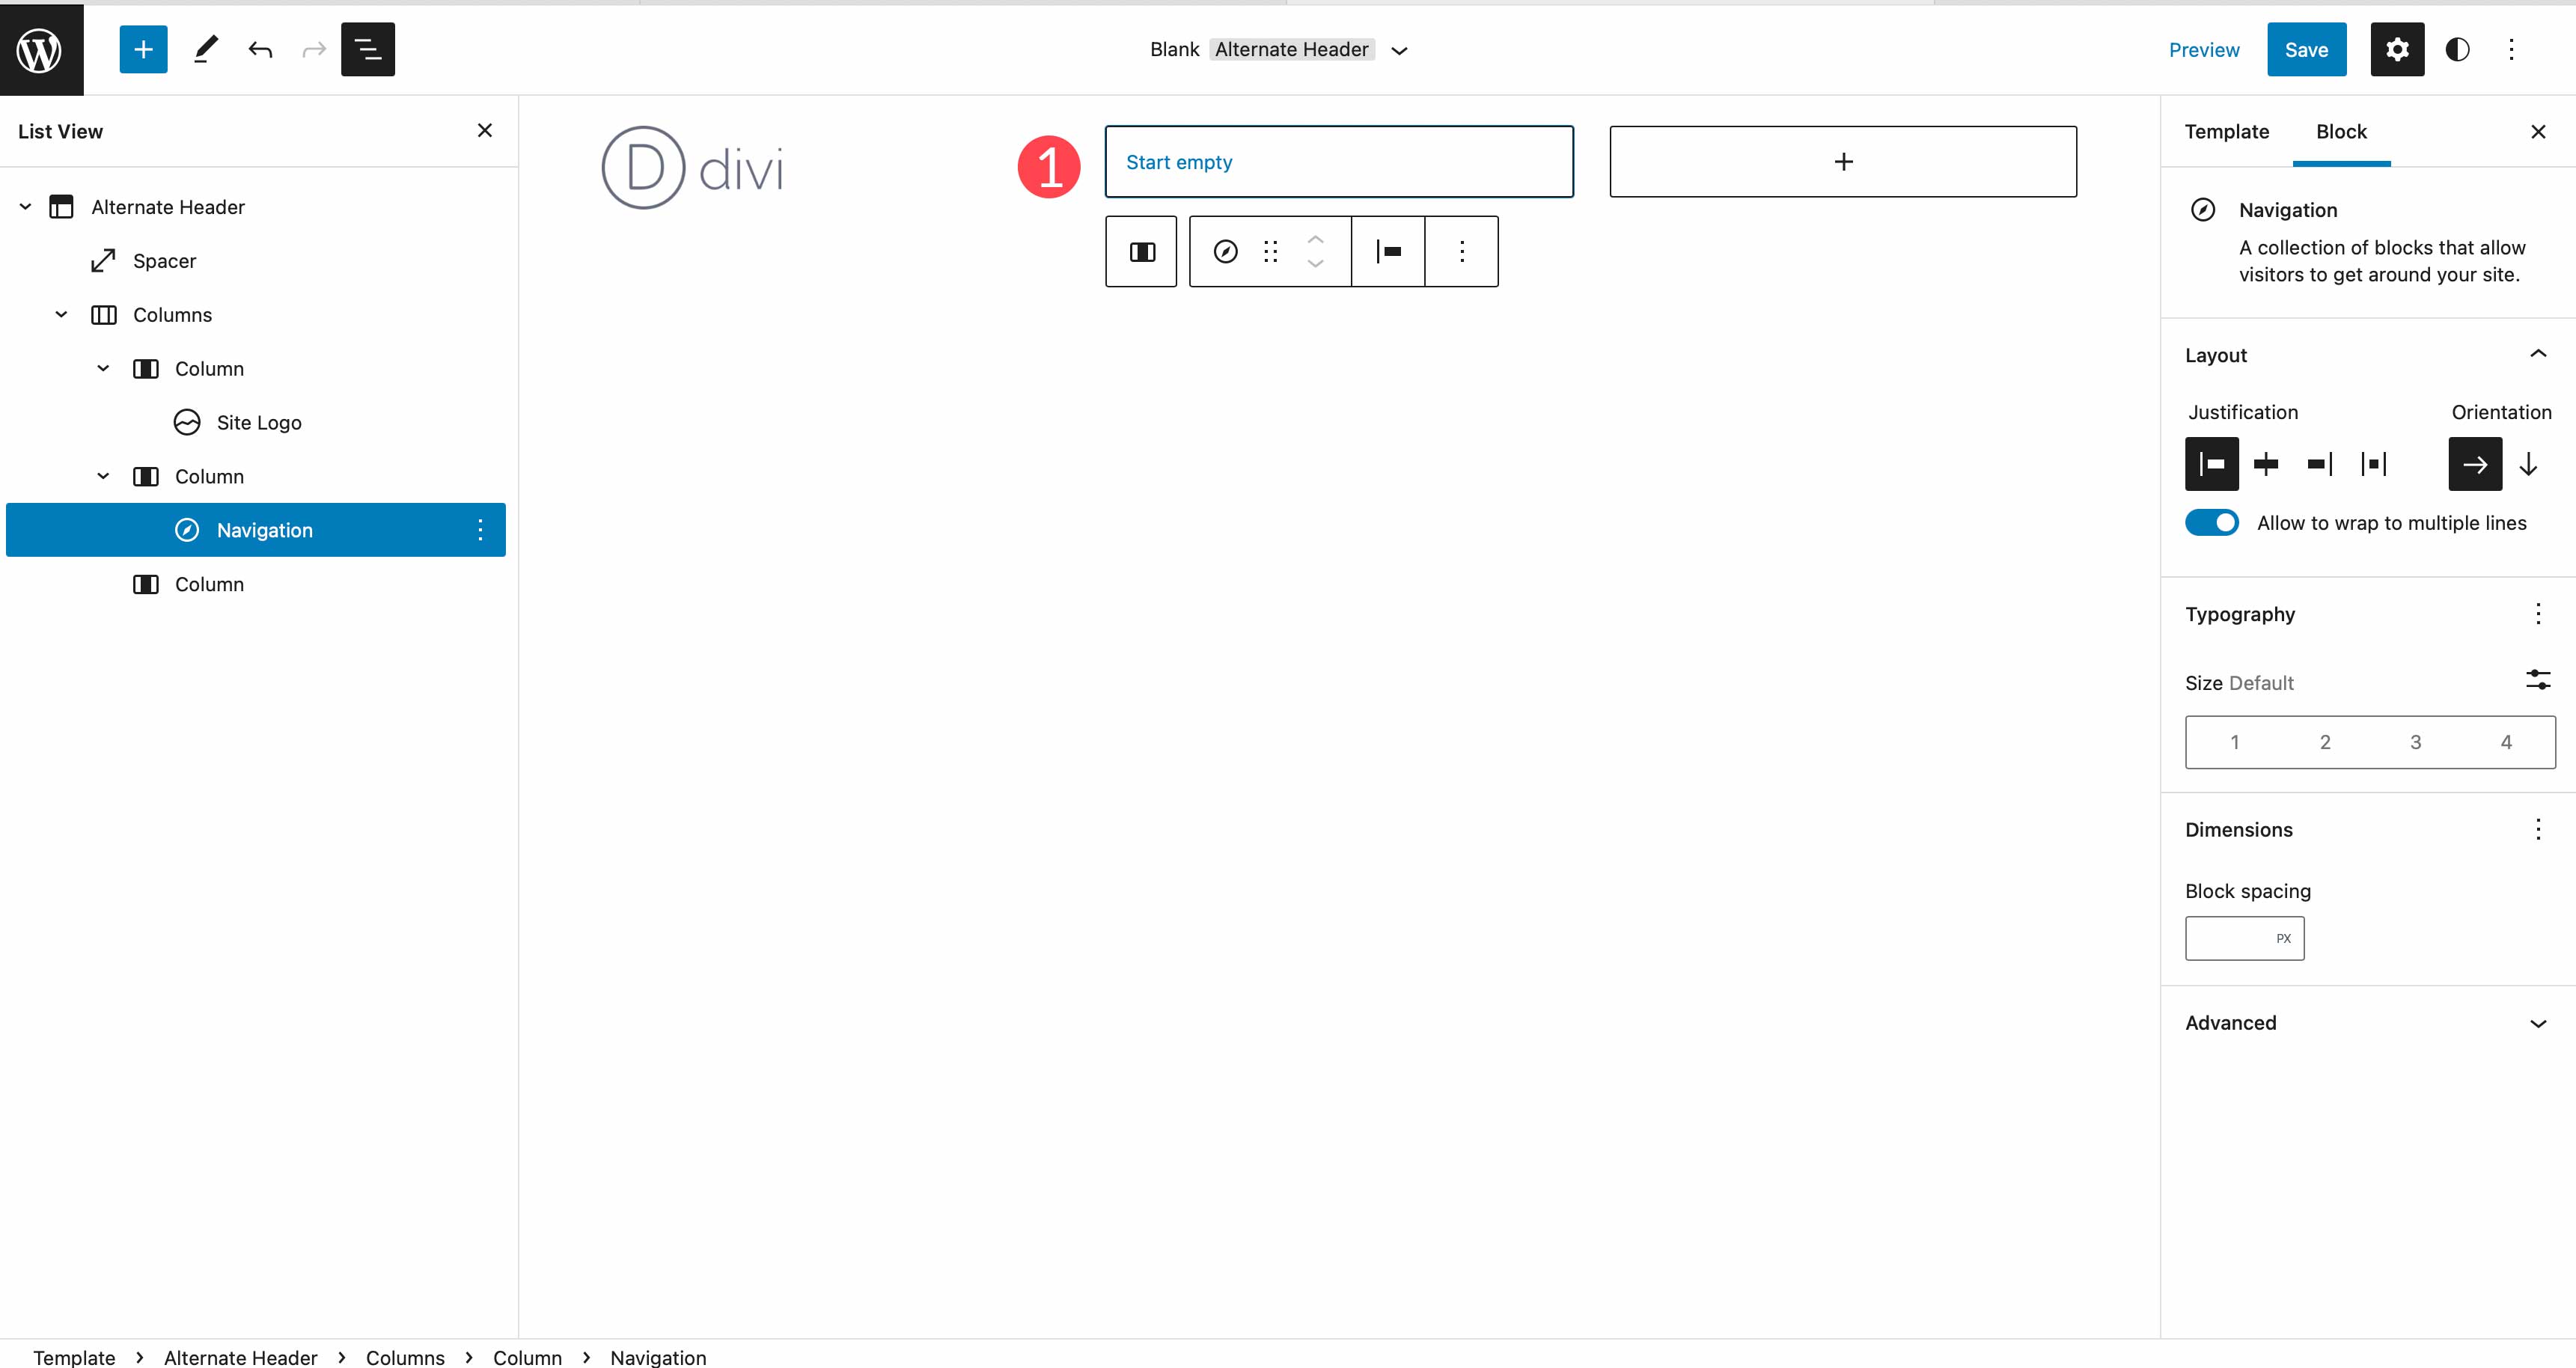
Task: Click the horizontal orientation arrow icon
Action: [x=2473, y=463]
